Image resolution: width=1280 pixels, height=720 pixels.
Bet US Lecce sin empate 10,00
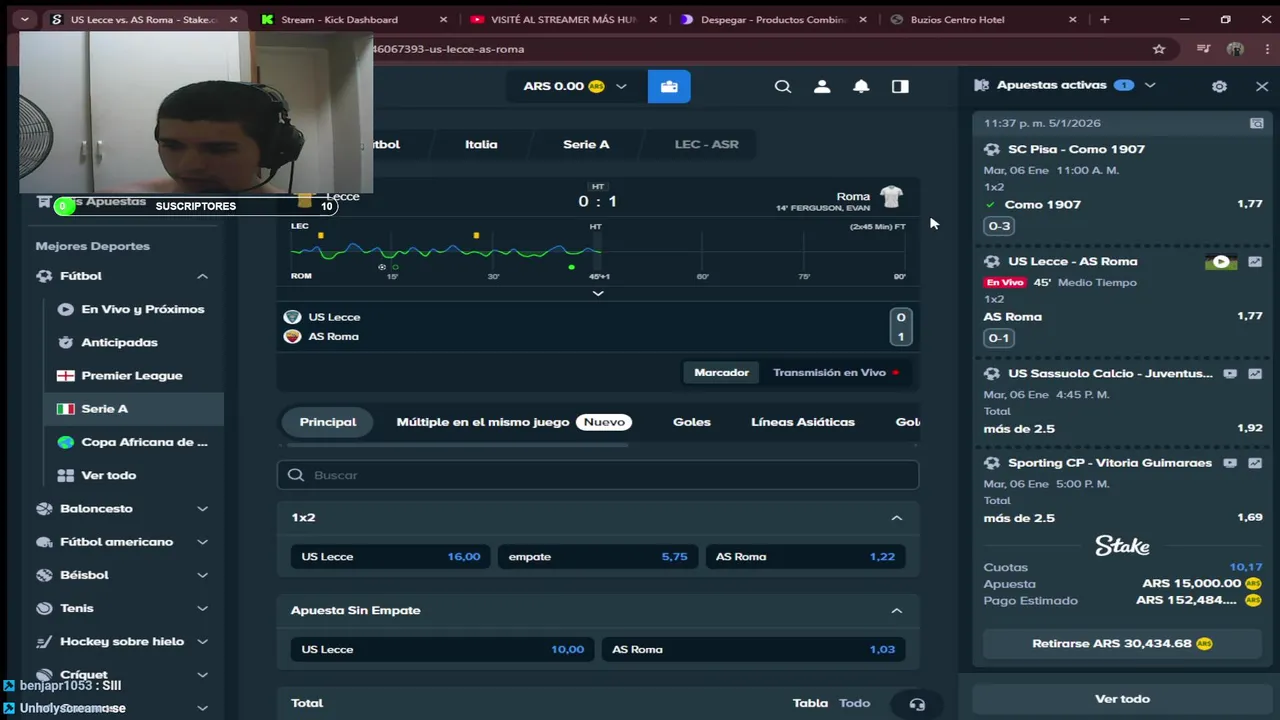coord(441,649)
